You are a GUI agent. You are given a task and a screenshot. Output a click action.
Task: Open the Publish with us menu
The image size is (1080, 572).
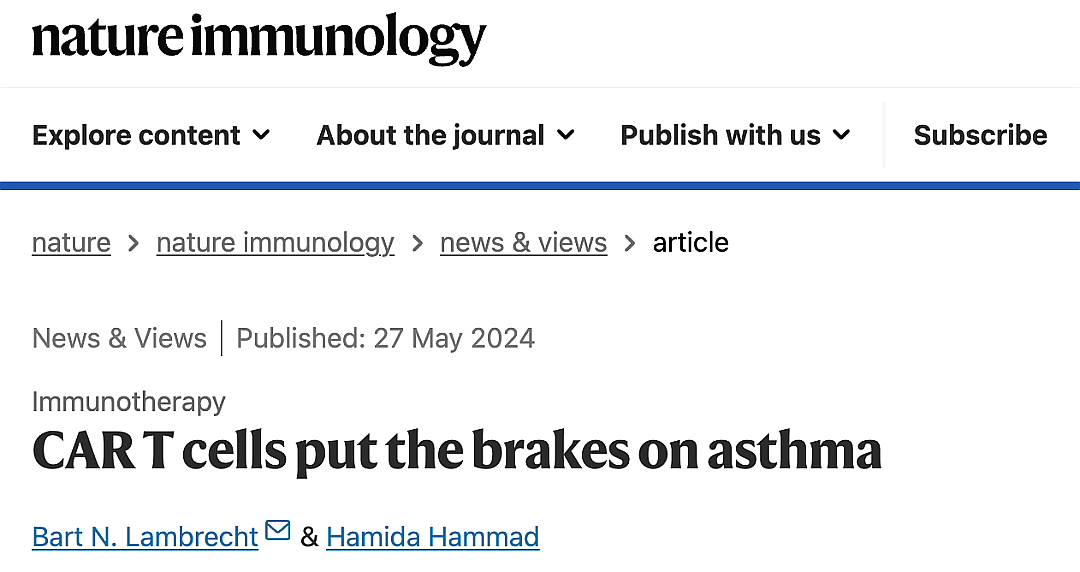click(736, 135)
